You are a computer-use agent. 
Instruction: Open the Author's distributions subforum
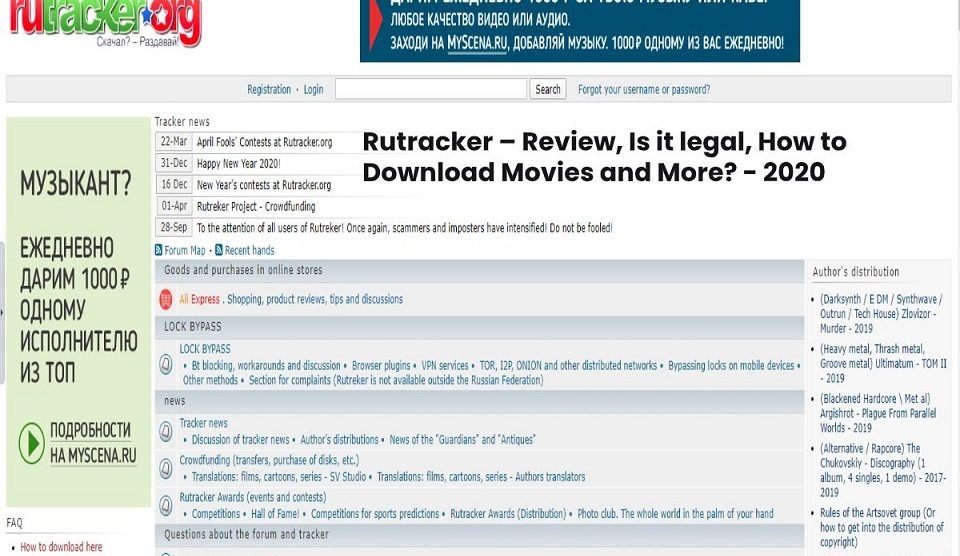click(x=339, y=440)
